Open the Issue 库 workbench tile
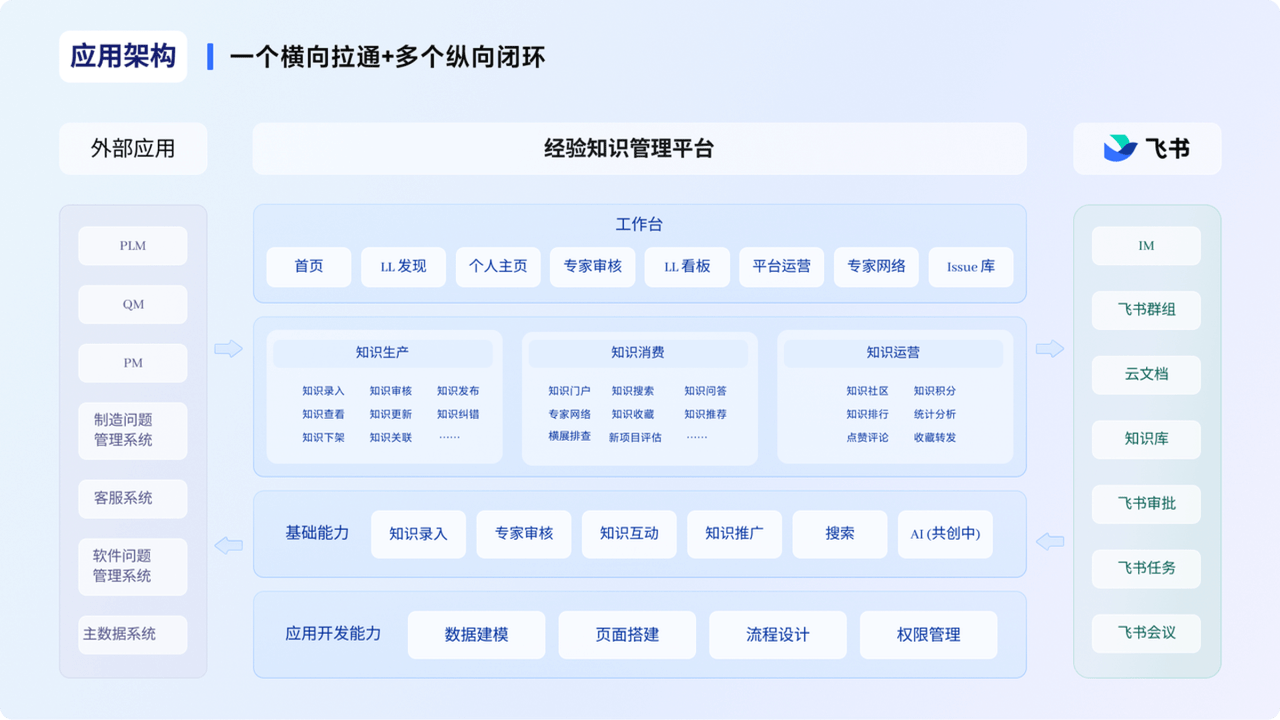 click(971, 267)
